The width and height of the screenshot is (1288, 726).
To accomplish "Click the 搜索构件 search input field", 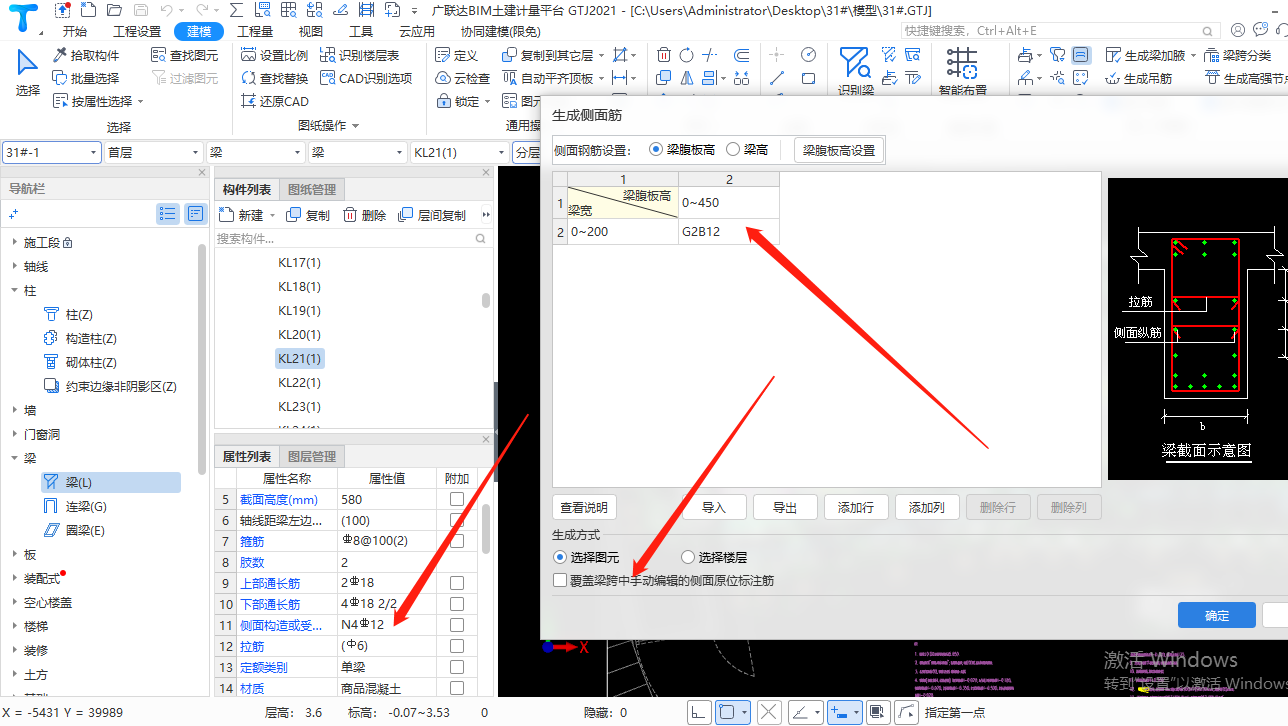I will tap(344, 239).
